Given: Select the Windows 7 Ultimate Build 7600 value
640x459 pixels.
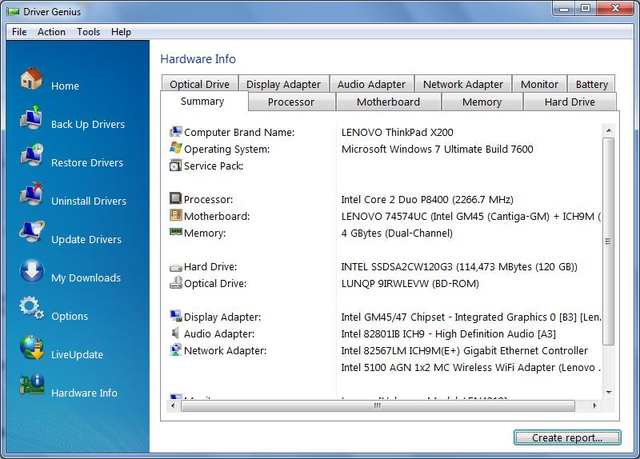Looking at the screenshot, I should click(x=437, y=149).
